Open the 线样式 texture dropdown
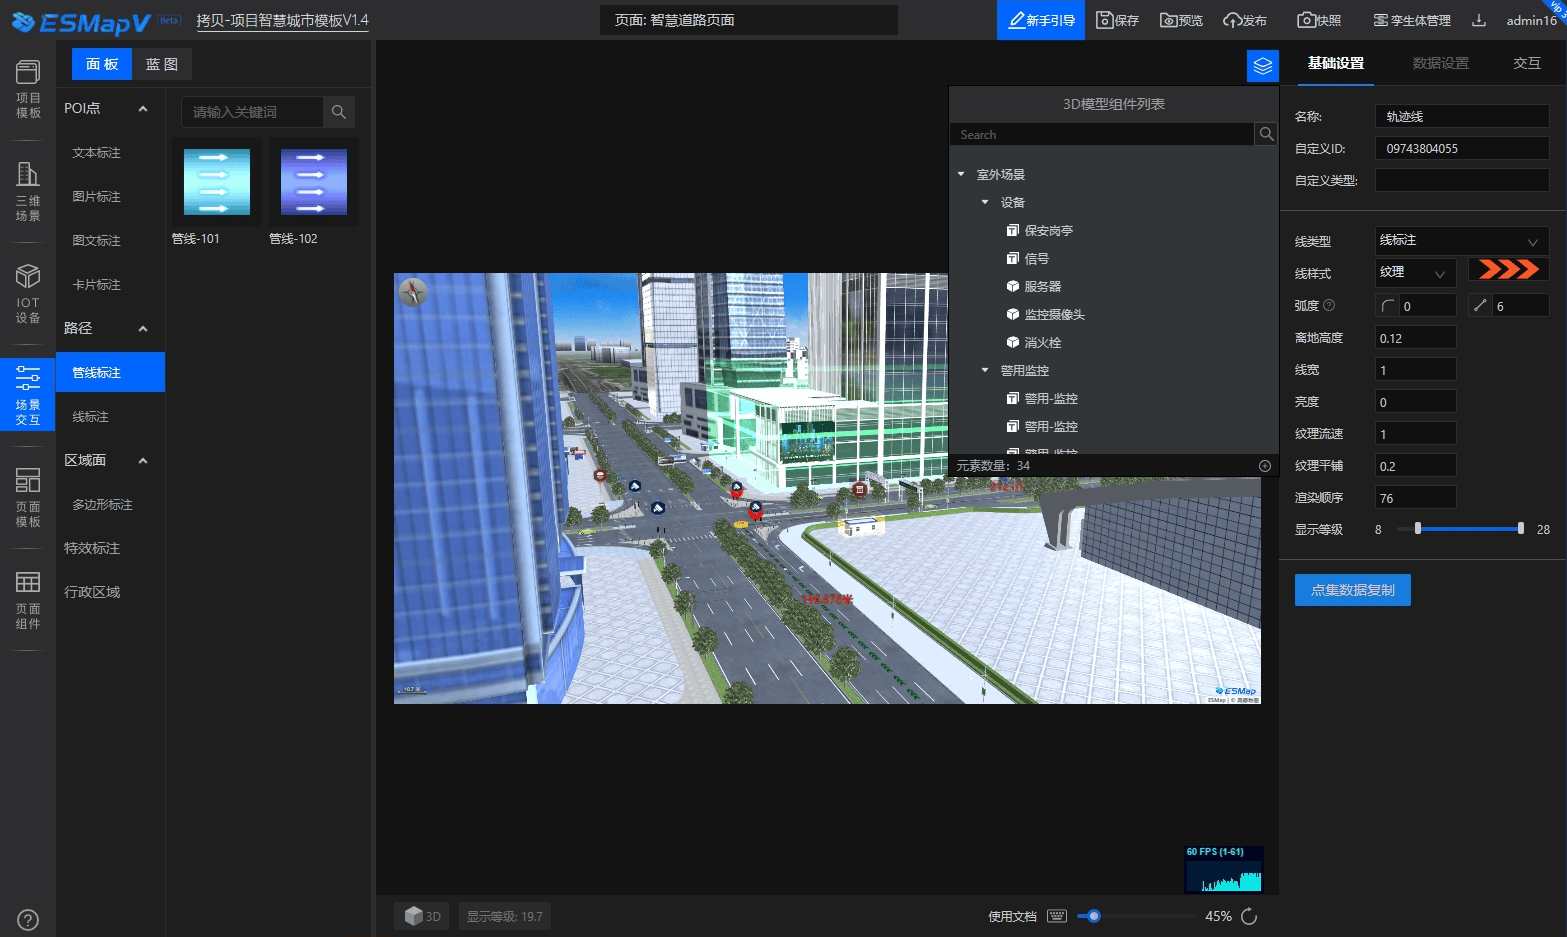This screenshot has height=937, width=1567. [1415, 272]
